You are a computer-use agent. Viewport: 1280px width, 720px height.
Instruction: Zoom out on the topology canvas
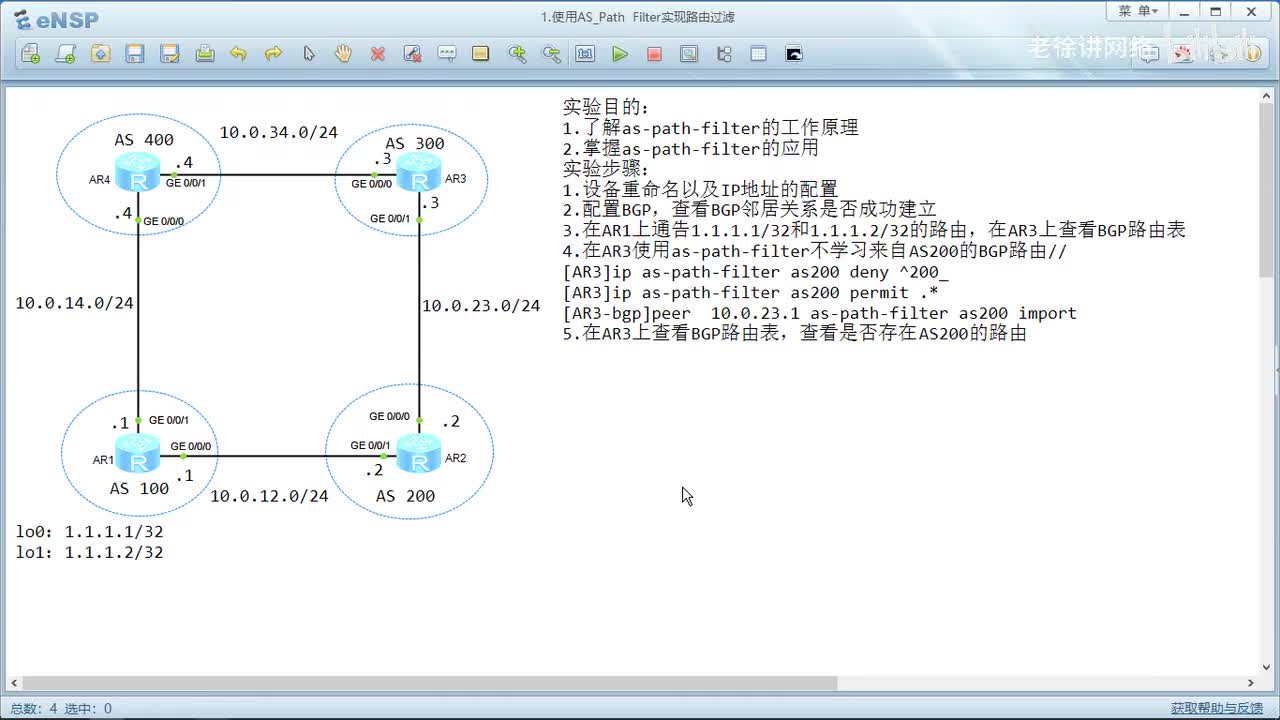[551, 54]
